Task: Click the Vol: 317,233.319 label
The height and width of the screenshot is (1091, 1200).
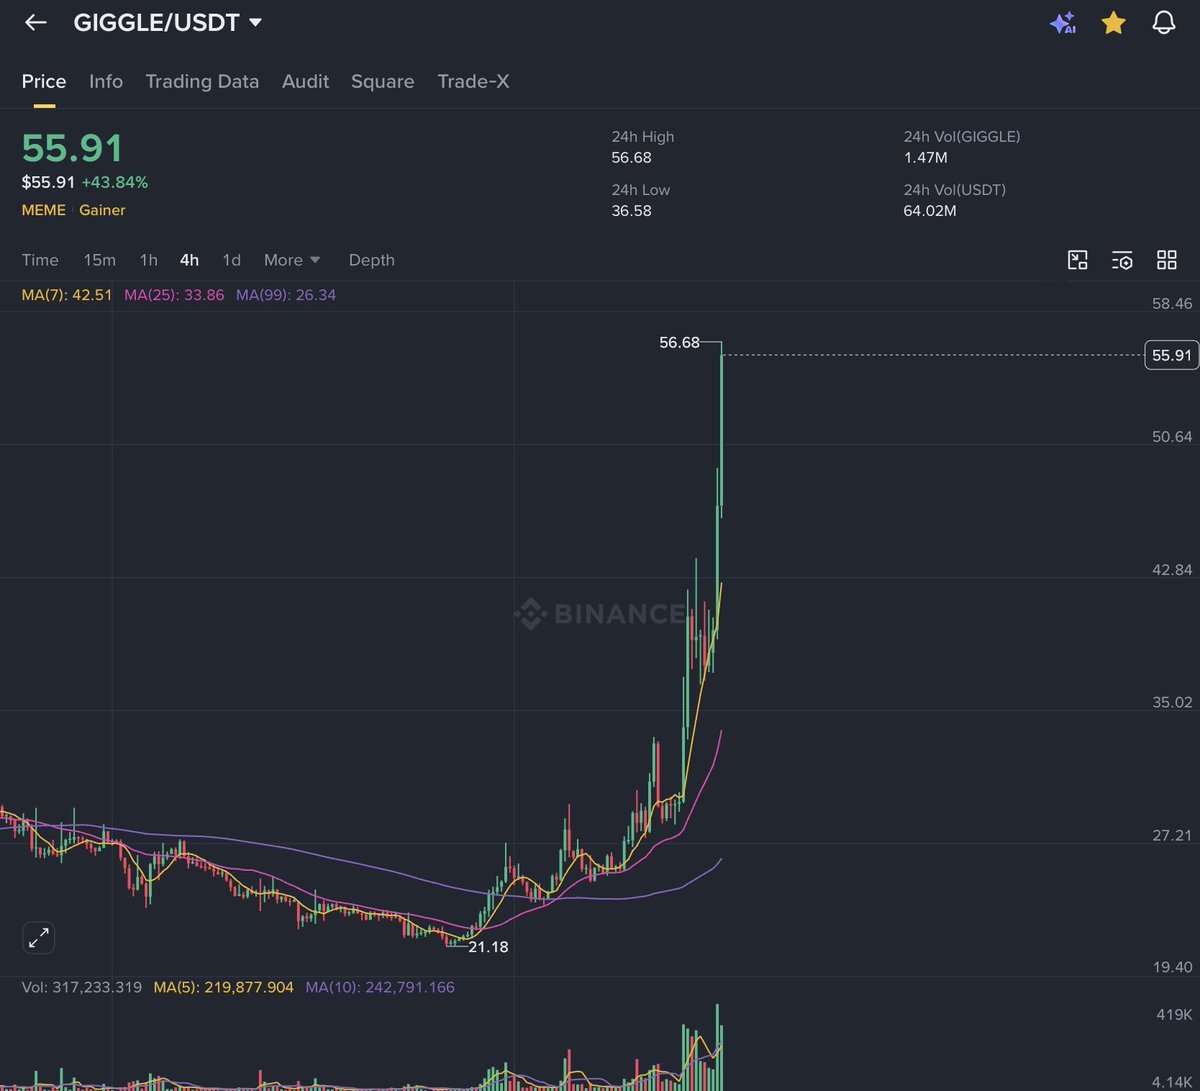Action: (x=82, y=987)
